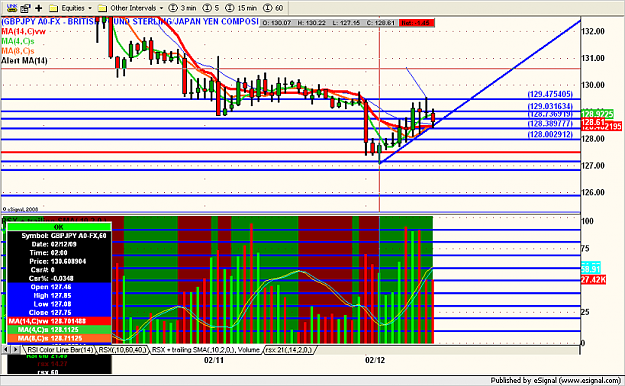Viewport: 625px width, 386px height.
Task: Click the (128.002912) level label
Action: pos(550,134)
